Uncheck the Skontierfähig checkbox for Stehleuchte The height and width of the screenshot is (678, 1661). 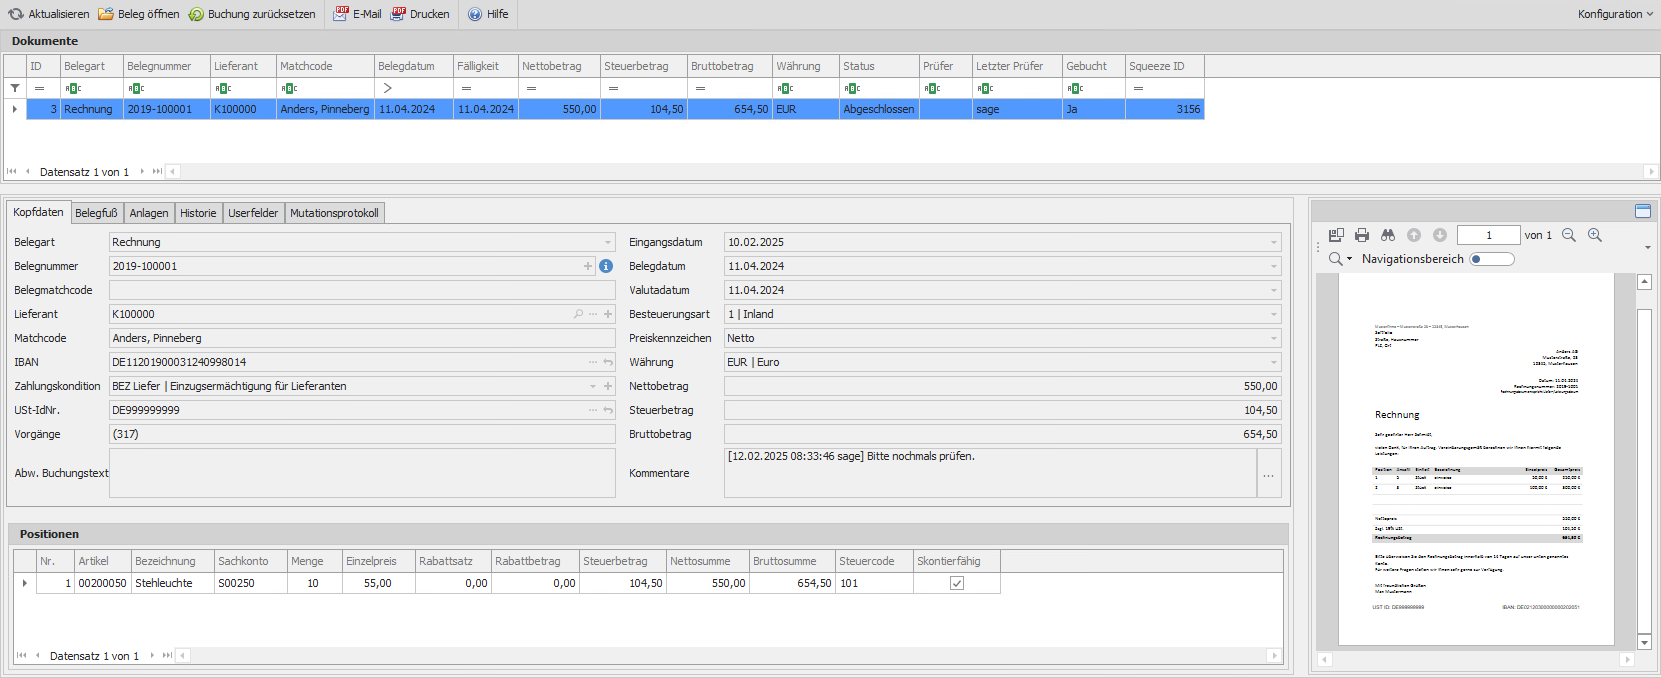[x=956, y=583]
